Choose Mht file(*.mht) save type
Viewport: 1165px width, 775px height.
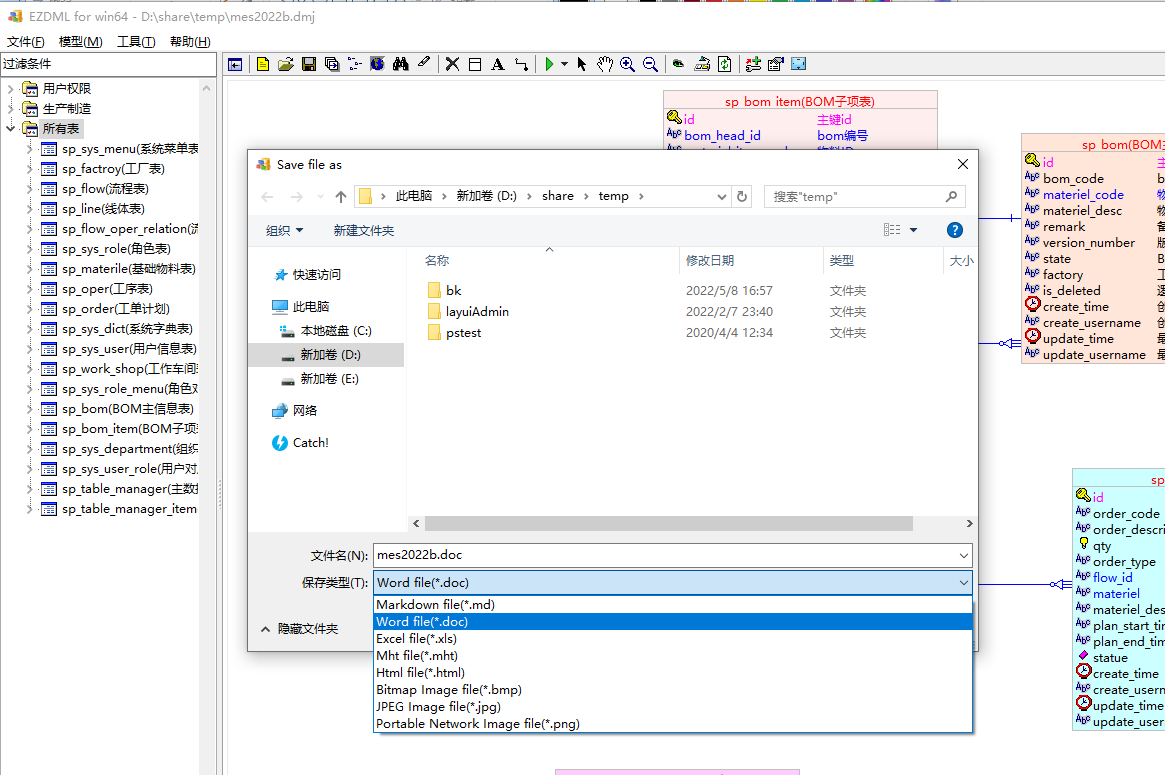(672, 656)
